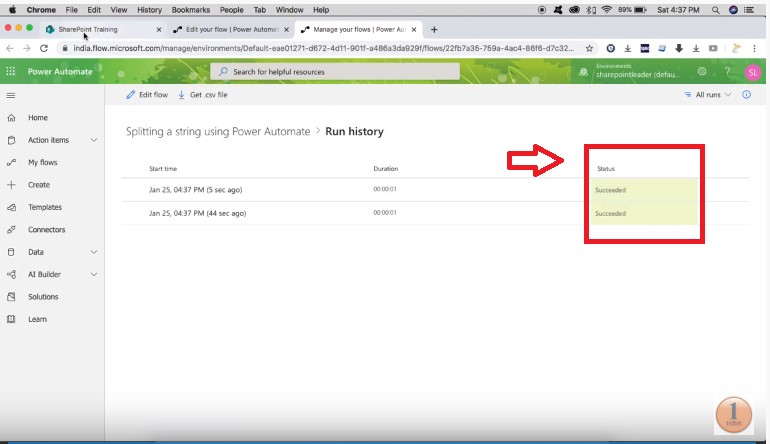Image resolution: width=770 pixels, height=444 pixels.
Task: Reload the page with browser refresh icon
Action: pyautogui.click(x=44, y=48)
